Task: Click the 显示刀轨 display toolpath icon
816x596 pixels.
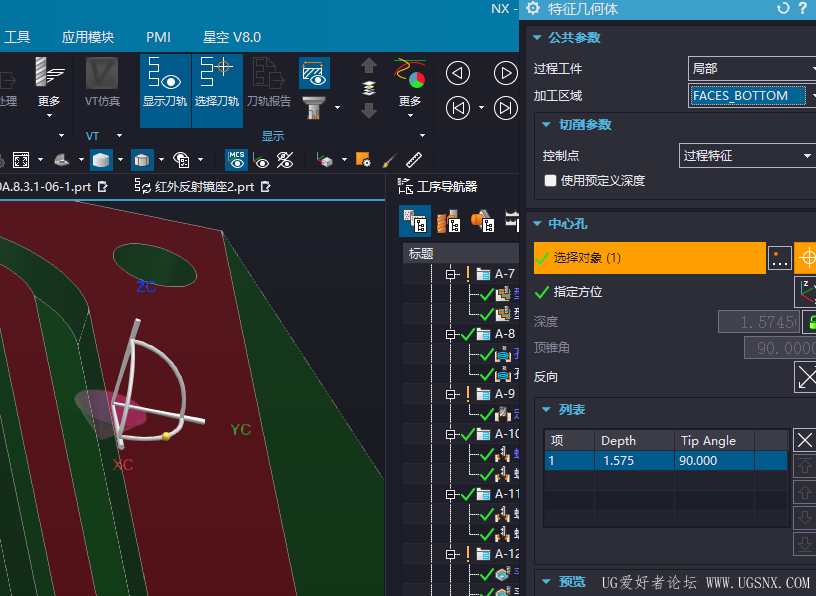Action: (x=165, y=91)
